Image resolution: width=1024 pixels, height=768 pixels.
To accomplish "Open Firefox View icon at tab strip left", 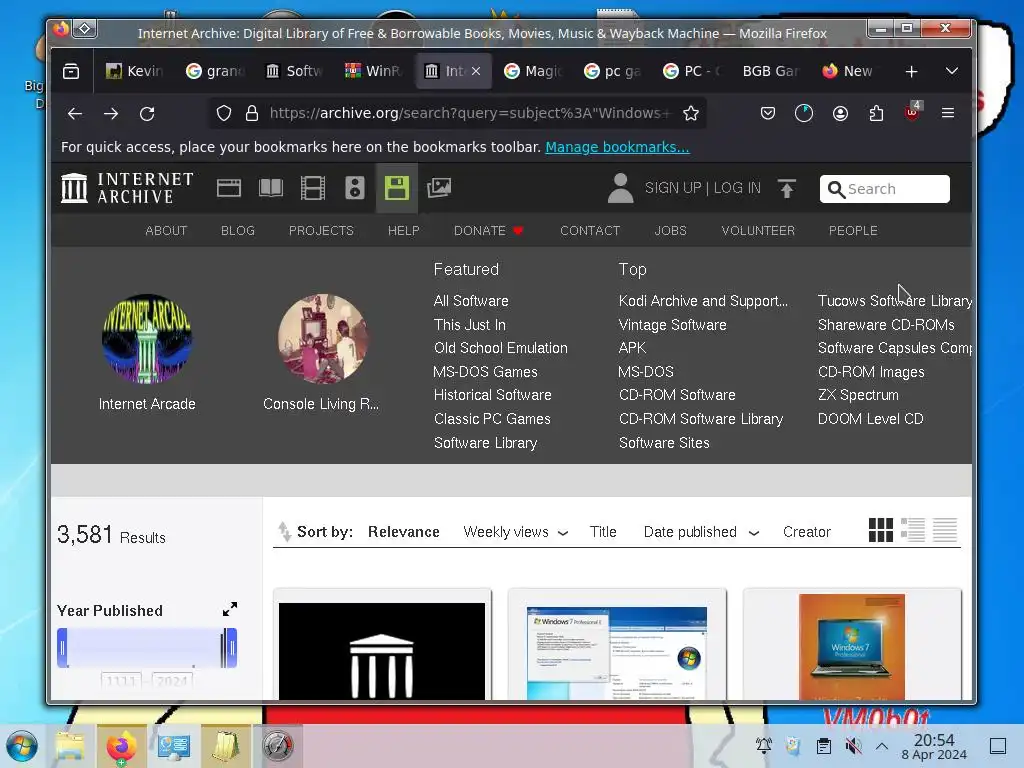I will [x=71, y=71].
